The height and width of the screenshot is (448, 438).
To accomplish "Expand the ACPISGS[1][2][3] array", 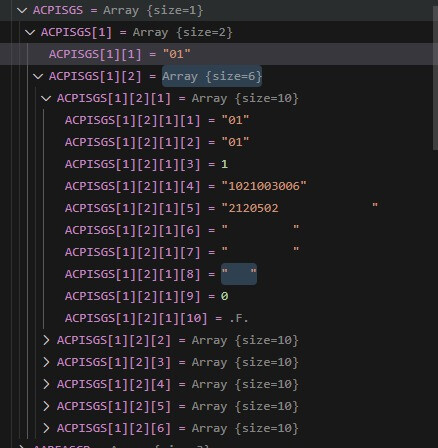I will (x=46, y=362).
